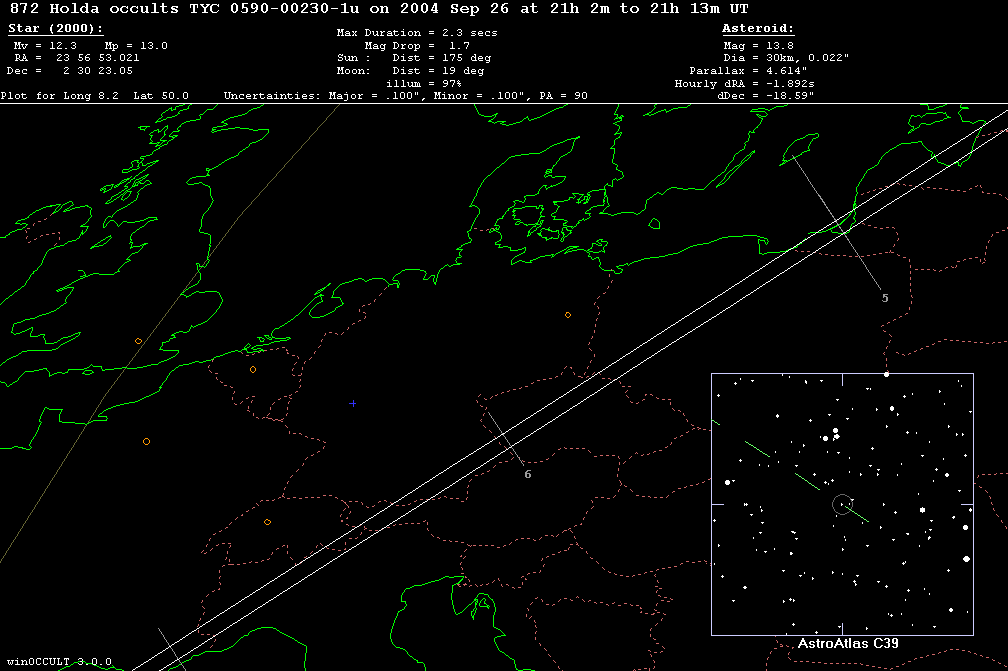This screenshot has width=1008, height=671.
Task: Click the winOCCULT 3.0.0 version label
Action: 58,662
